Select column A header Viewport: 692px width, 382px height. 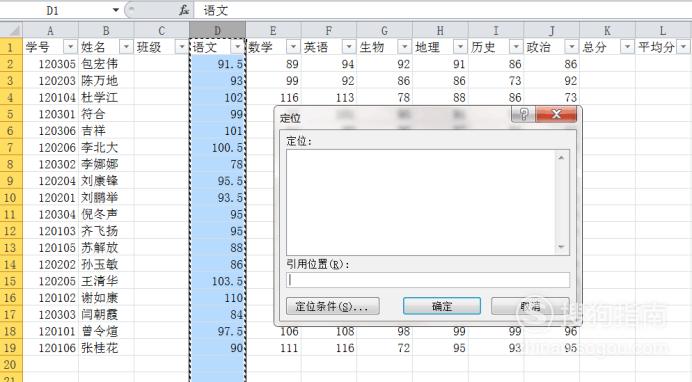50,30
